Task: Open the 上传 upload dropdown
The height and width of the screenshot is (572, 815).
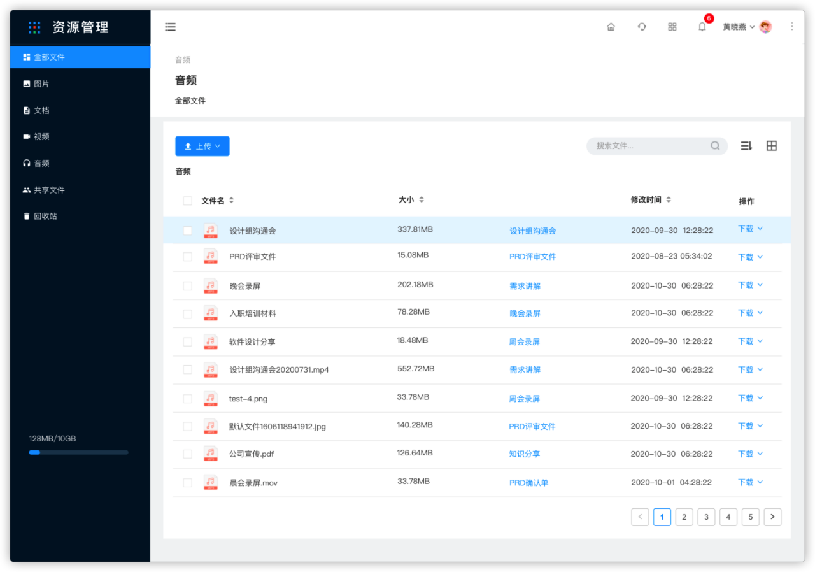Action: pyautogui.click(x=202, y=146)
